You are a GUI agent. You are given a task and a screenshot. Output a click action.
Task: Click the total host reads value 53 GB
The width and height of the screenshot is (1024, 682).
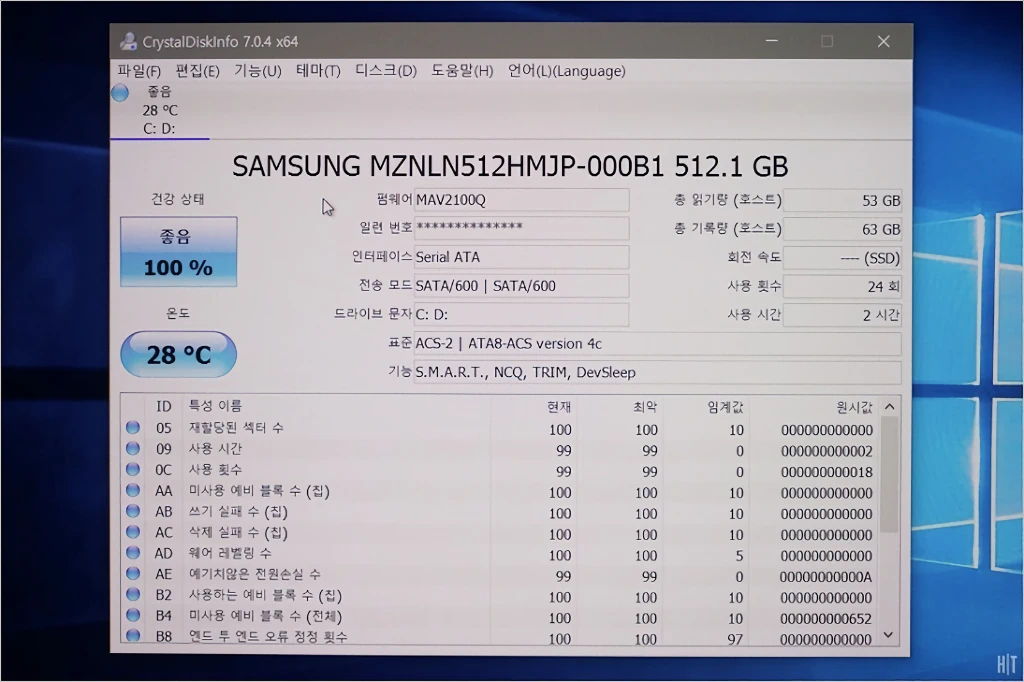point(842,201)
